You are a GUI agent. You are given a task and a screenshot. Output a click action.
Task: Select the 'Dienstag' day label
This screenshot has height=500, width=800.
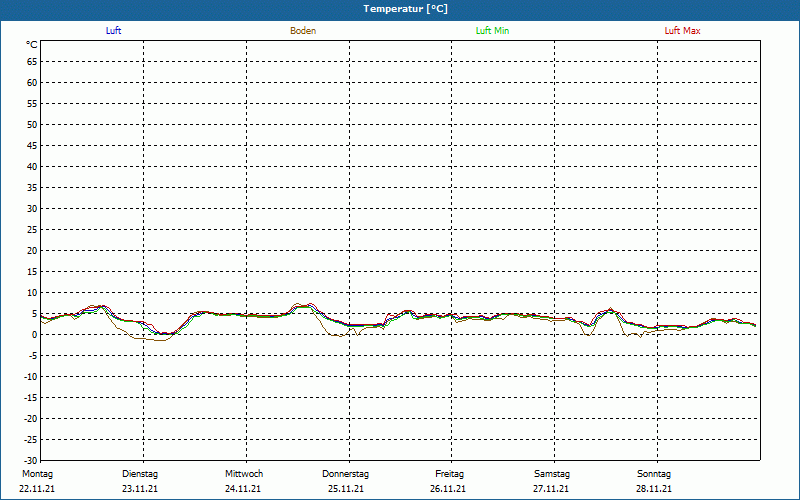[x=140, y=474]
